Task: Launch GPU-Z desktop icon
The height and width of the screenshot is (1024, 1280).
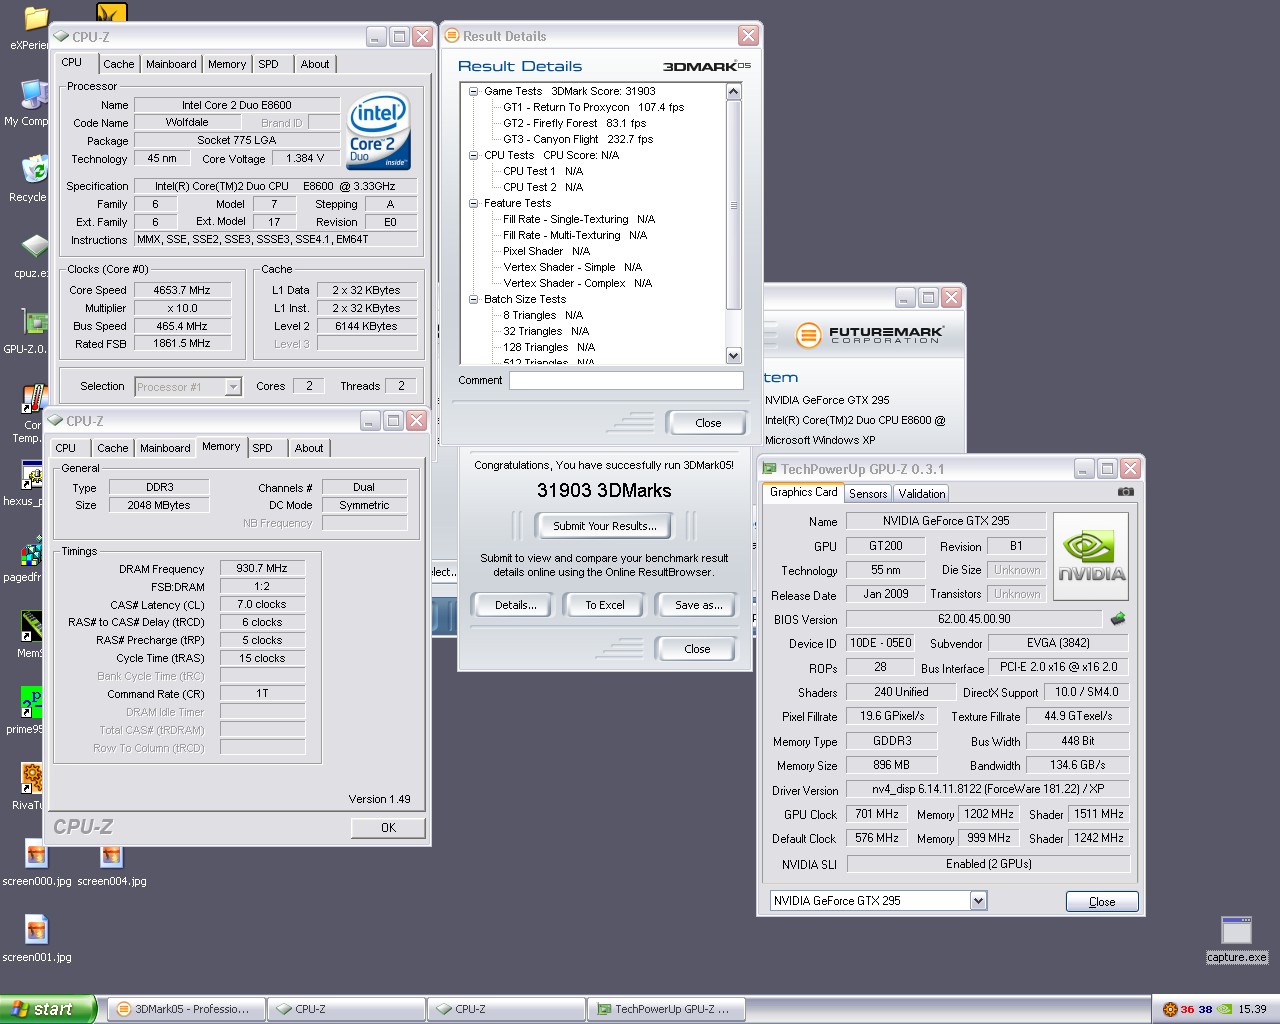Action: [35, 322]
